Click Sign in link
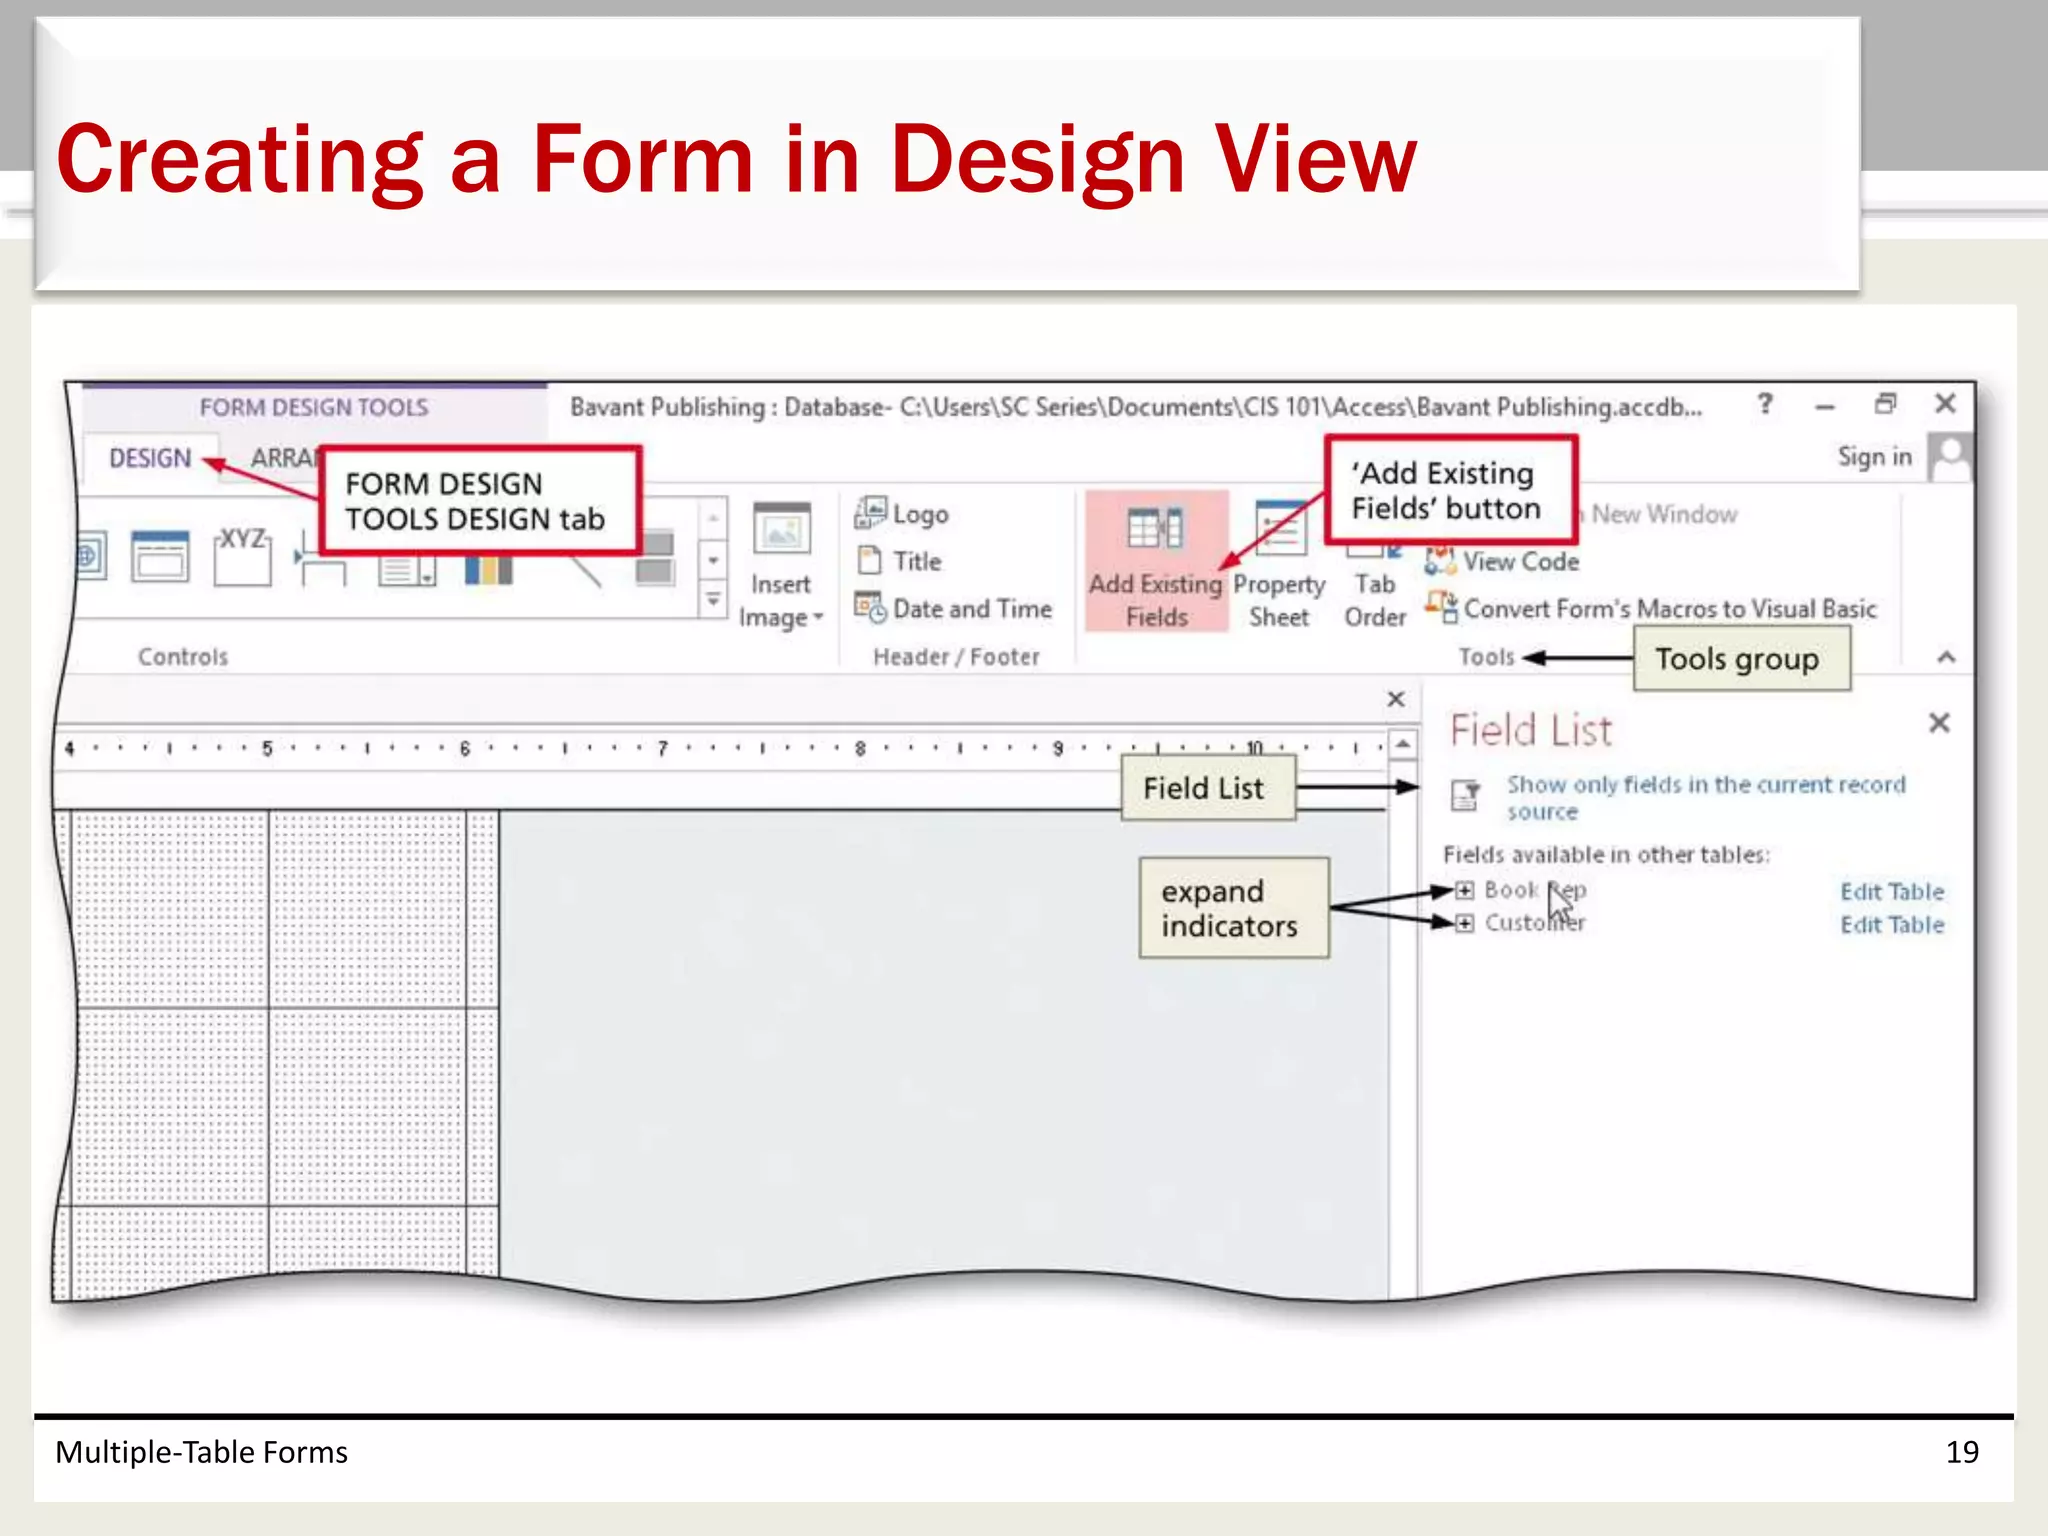Viewport: 2048px width, 1536px height. 1874,457
